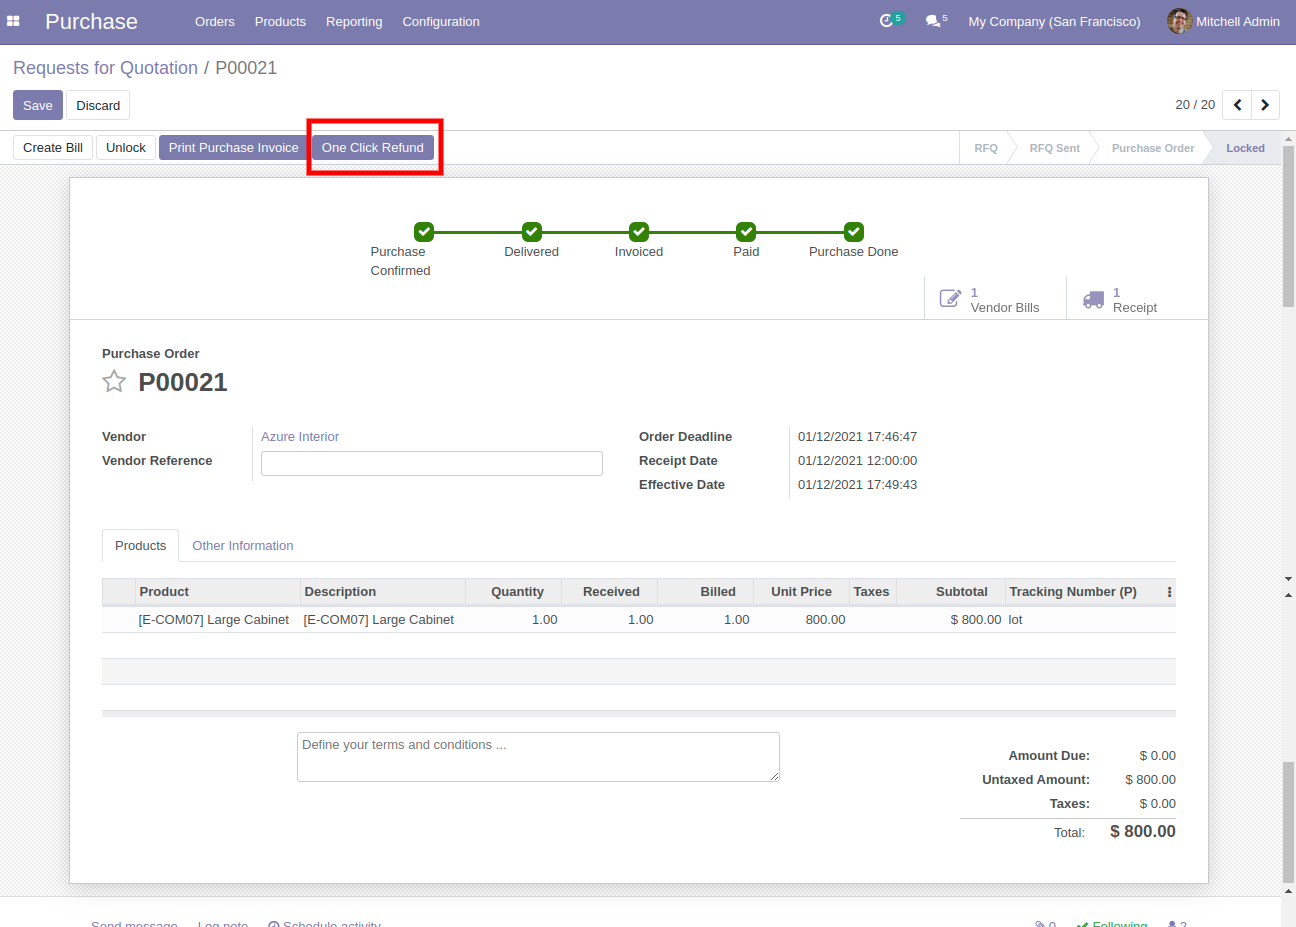Open the Configuration menu

click(441, 21)
